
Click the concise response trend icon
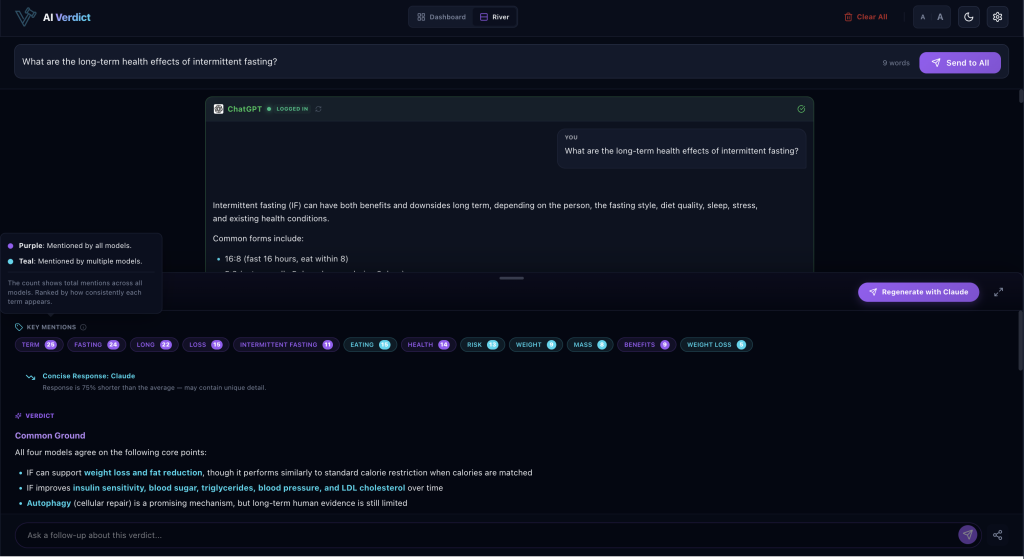click(x=30, y=377)
